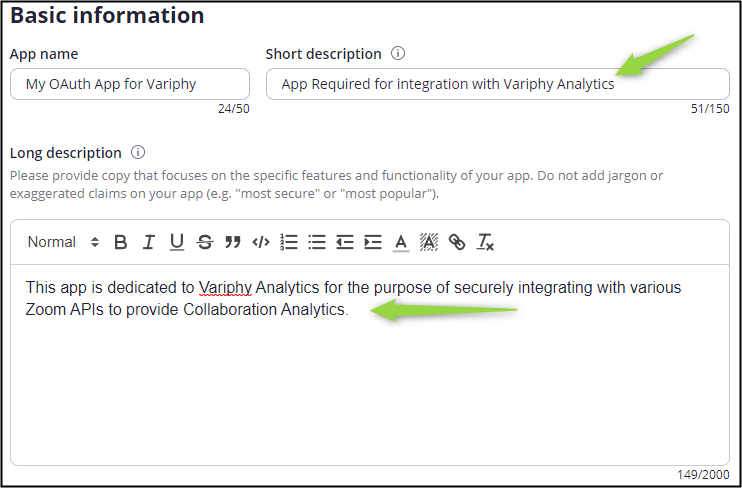Click the App name input field
742x488 pixels.
130,84
